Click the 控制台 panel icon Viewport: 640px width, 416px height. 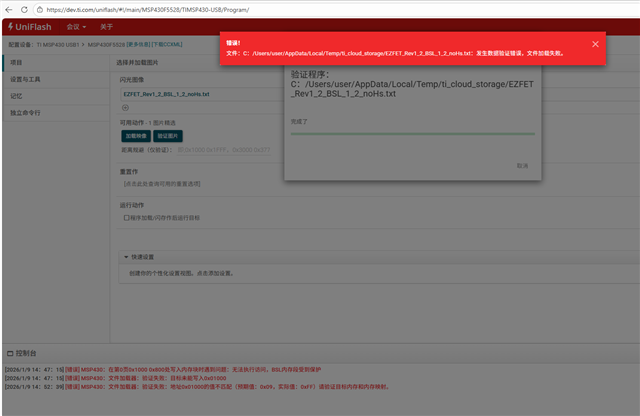[x=10, y=353]
